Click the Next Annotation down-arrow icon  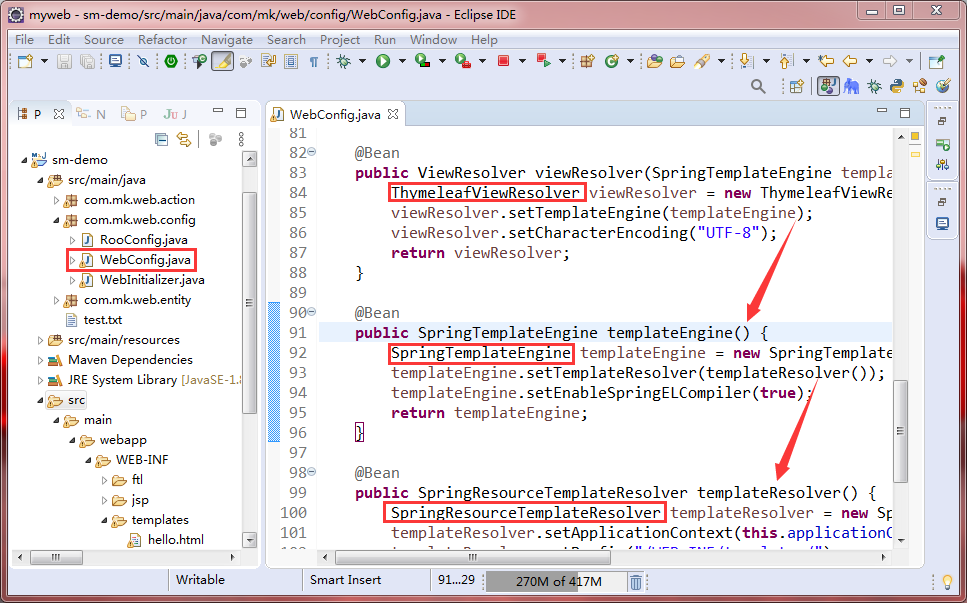click(x=746, y=61)
